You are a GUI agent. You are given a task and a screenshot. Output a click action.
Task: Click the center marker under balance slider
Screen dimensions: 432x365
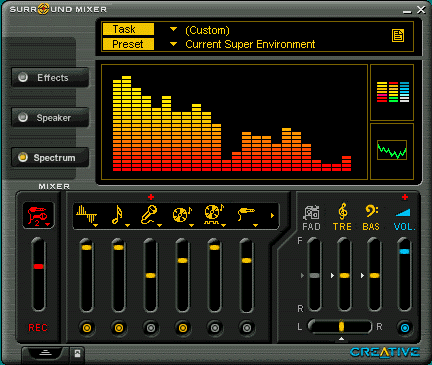pos(341,339)
